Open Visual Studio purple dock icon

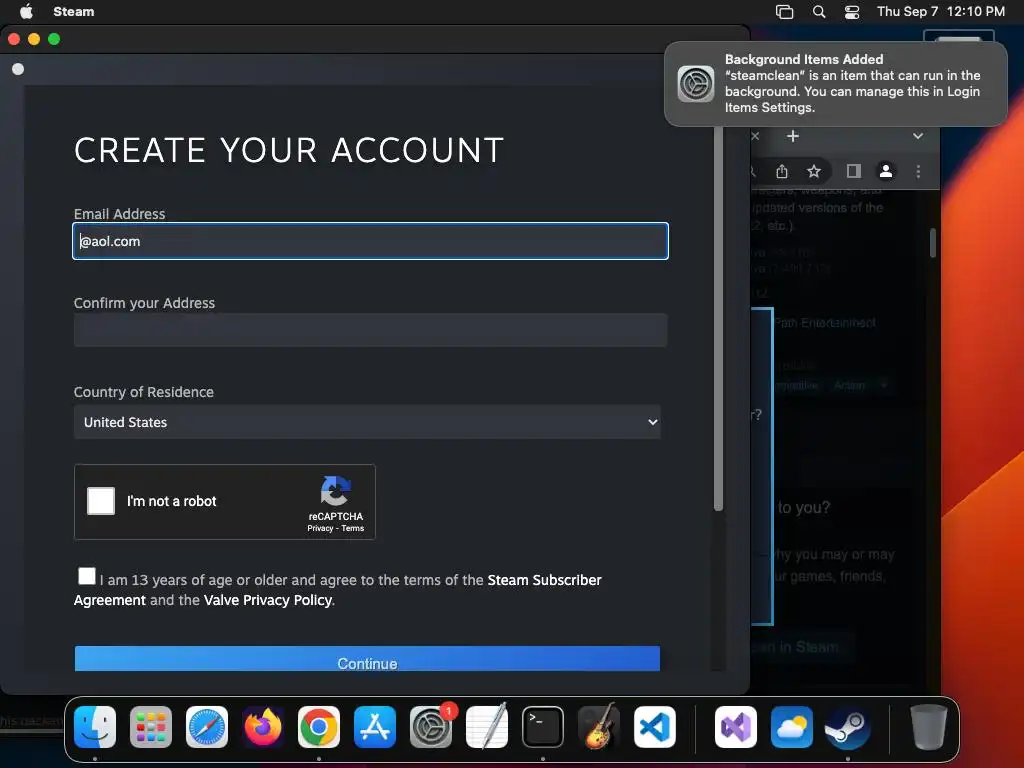coord(736,727)
